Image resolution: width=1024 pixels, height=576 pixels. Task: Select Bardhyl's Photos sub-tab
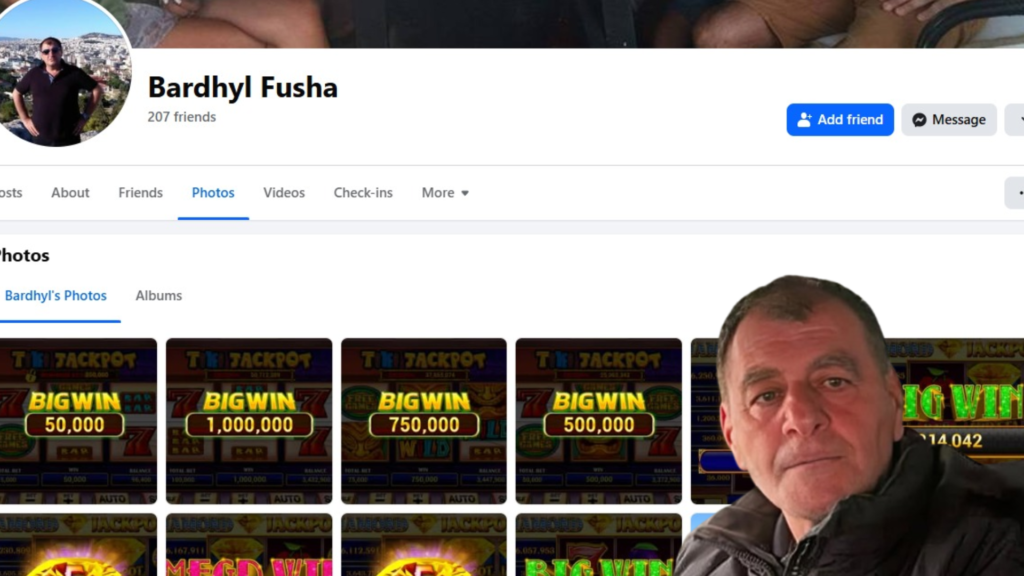pos(56,296)
